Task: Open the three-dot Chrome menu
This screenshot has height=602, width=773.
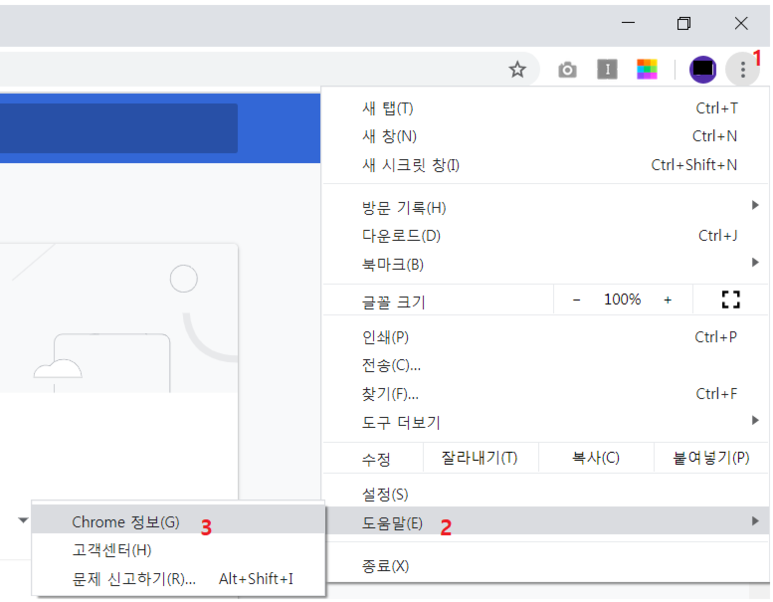Action: pos(742,70)
